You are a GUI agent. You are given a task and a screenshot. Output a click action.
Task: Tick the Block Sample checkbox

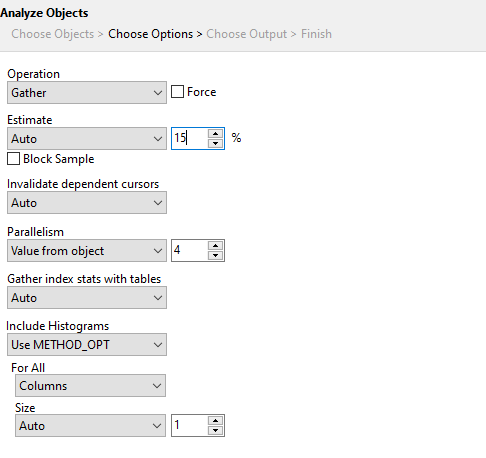coord(13,159)
